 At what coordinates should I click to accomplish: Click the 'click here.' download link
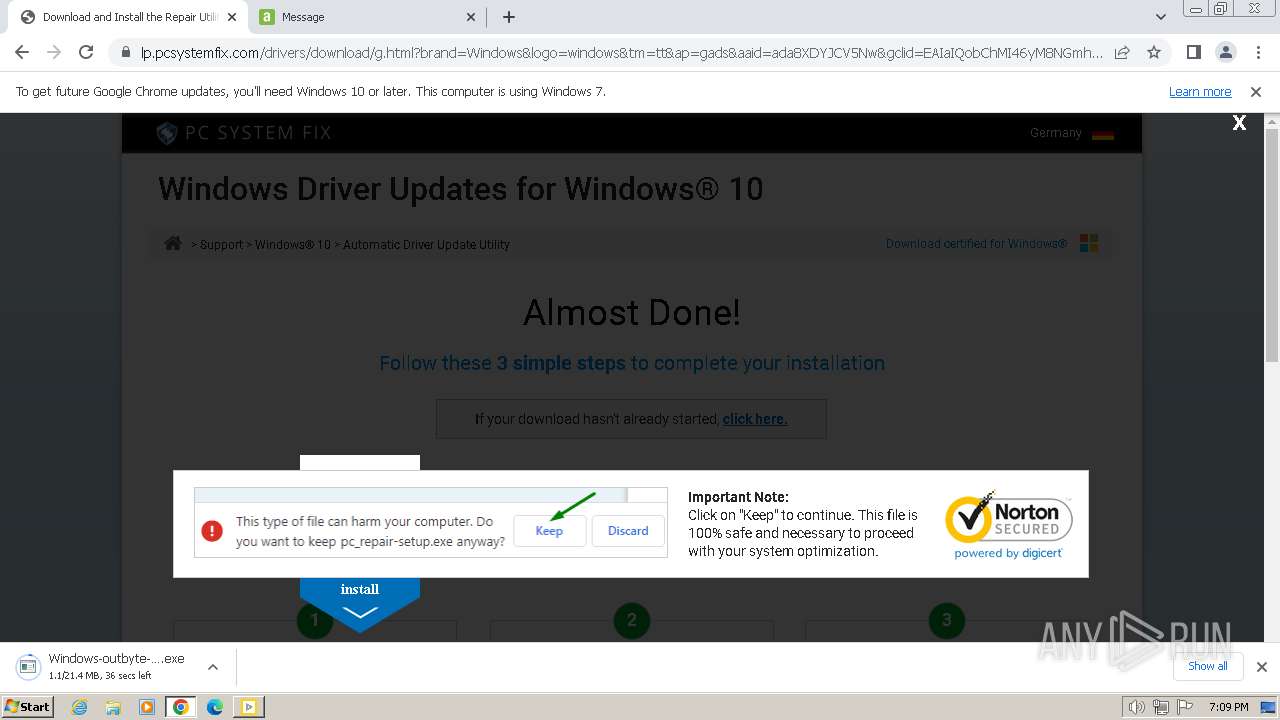point(755,419)
